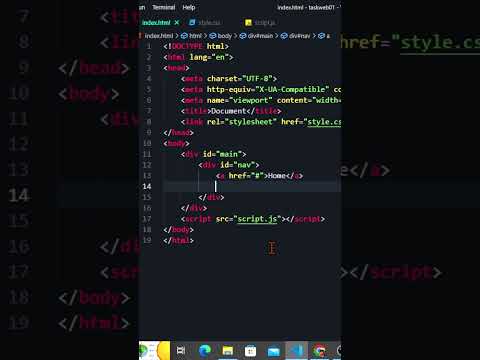Screen dimensions: 480x360
Task: Place cursor in the DOCTYPE html declaration
Action: pyautogui.click(x=196, y=46)
